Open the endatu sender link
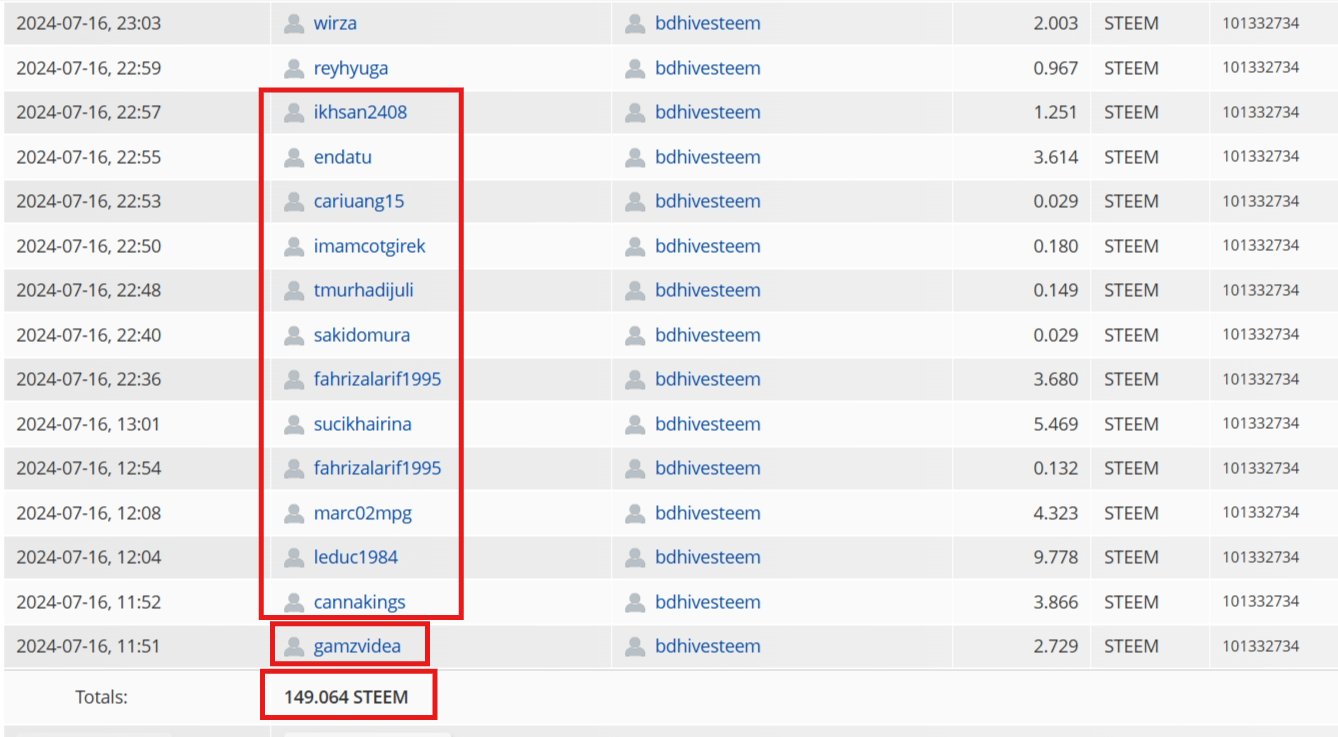The height and width of the screenshot is (737, 1338). 343,157
